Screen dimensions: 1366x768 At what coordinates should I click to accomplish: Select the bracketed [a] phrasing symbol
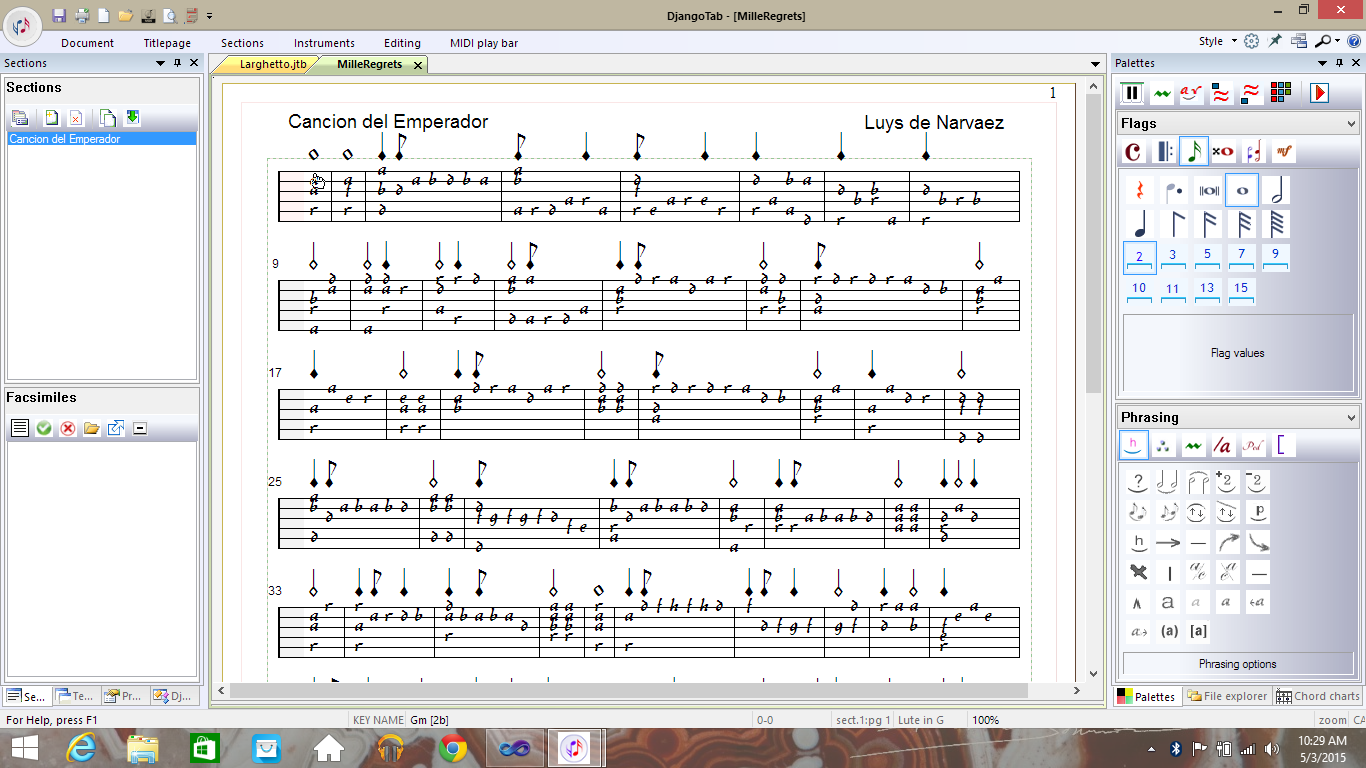[1199, 631]
